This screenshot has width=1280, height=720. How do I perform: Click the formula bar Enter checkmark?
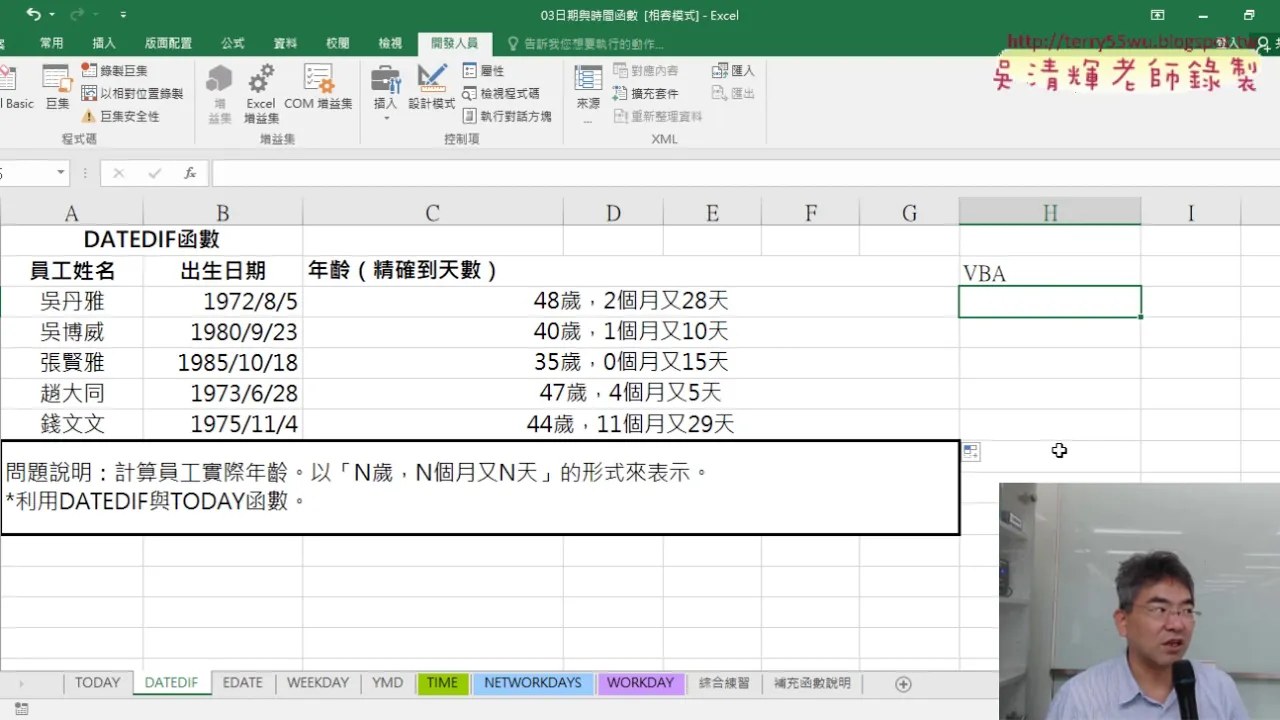[155, 173]
